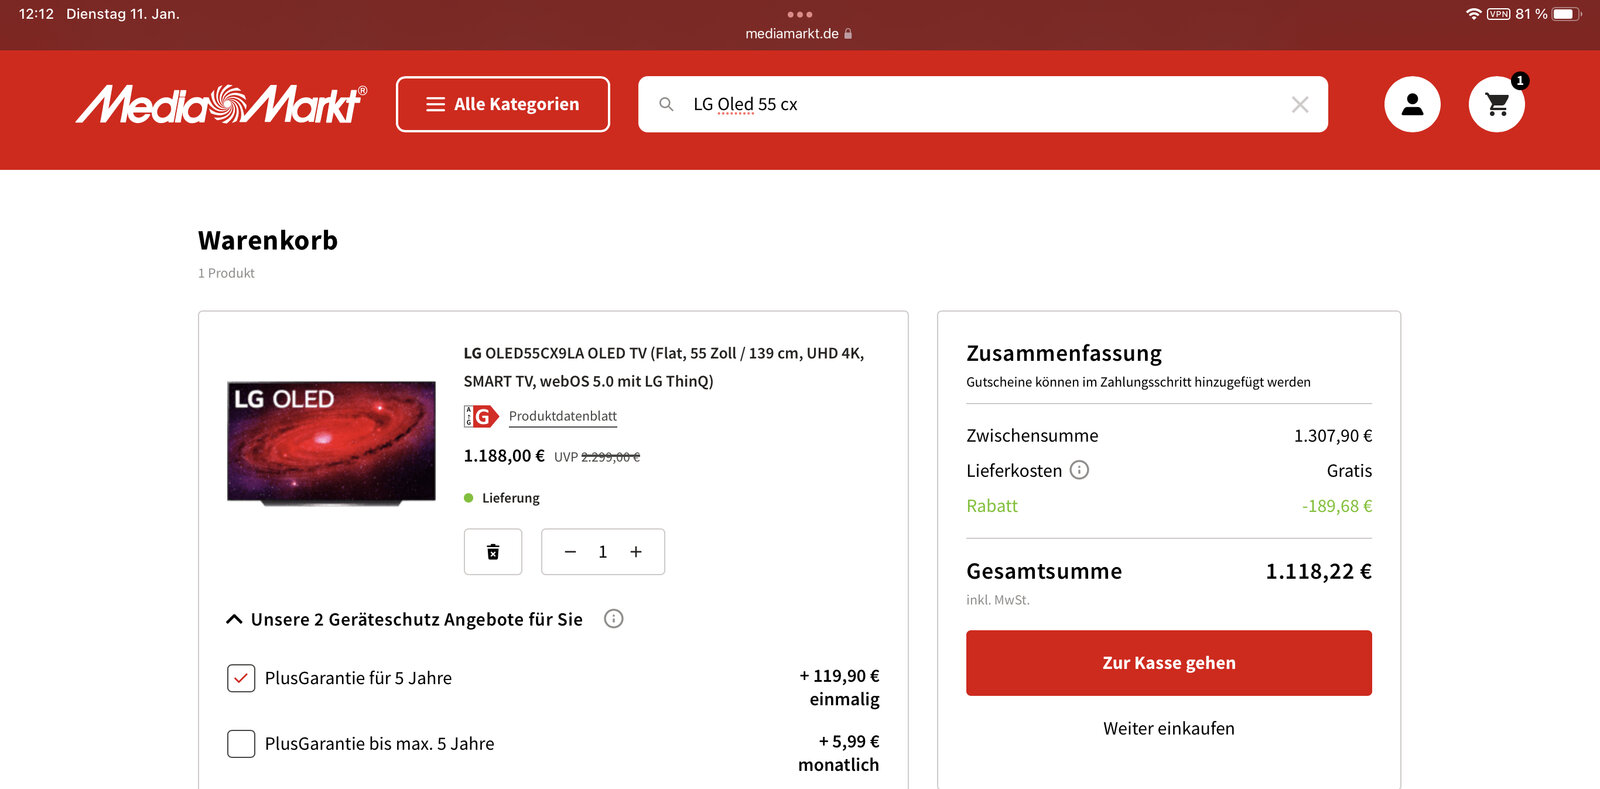
Task: Focus the search field containing LG Oled 55 cx
Action: click(x=983, y=104)
